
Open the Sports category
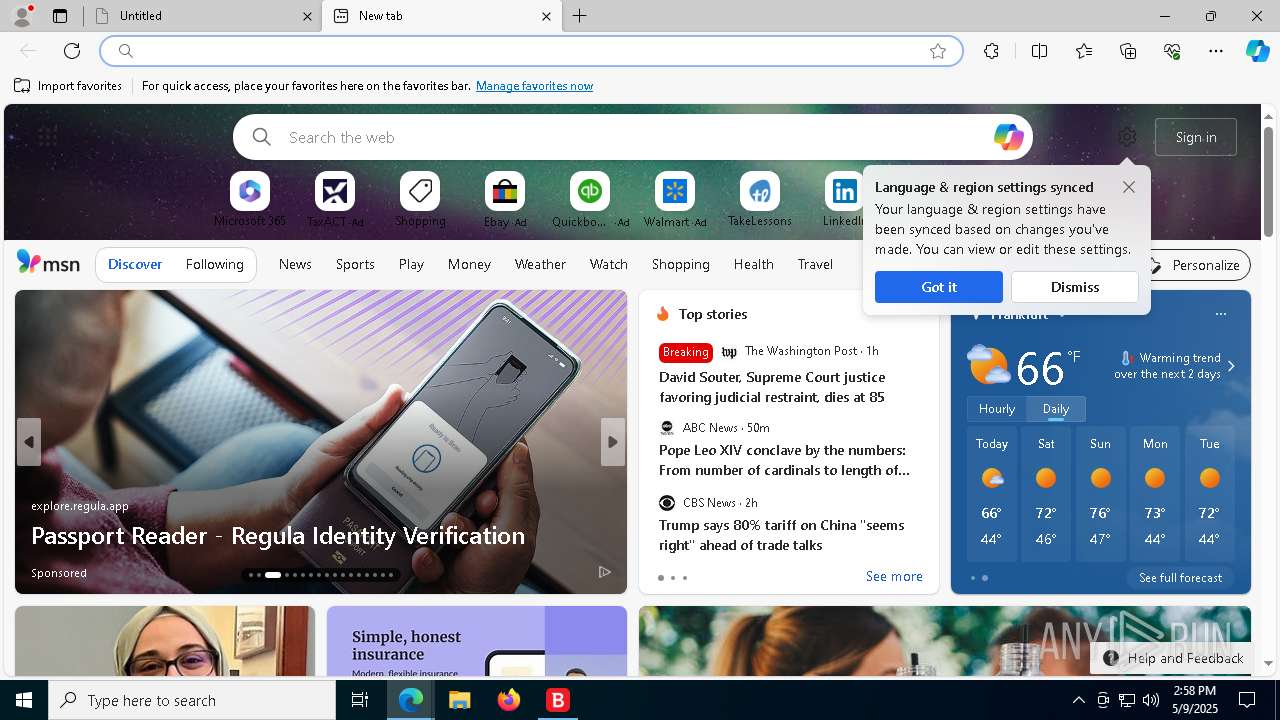pos(355,264)
